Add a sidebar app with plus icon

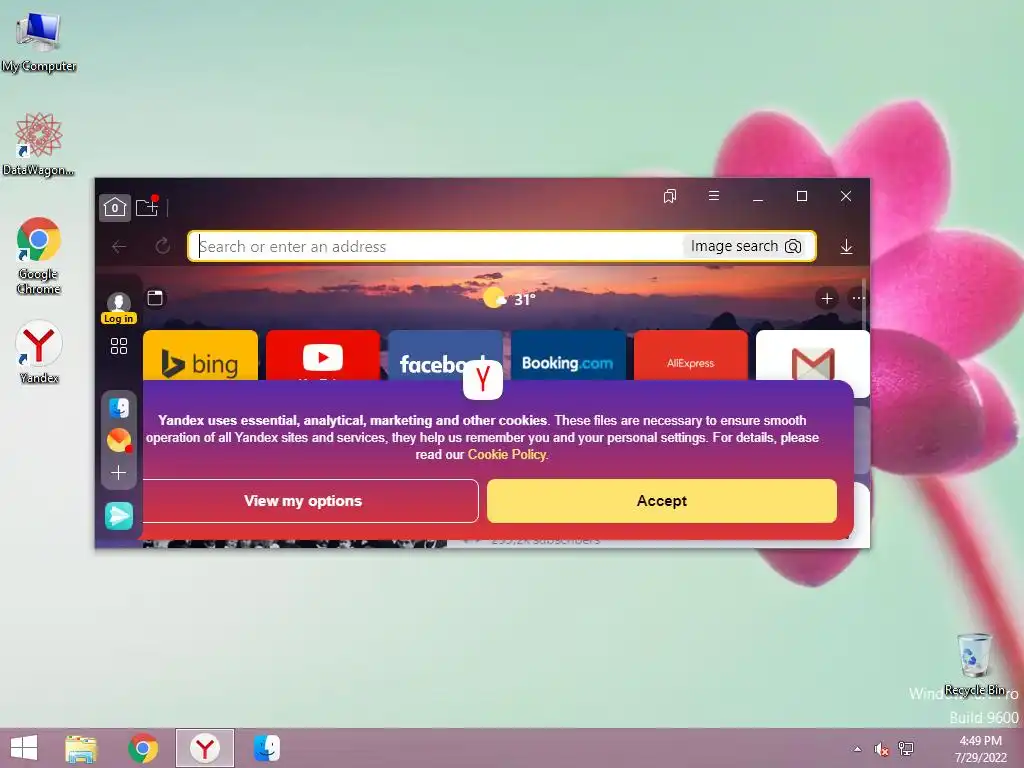(x=119, y=472)
